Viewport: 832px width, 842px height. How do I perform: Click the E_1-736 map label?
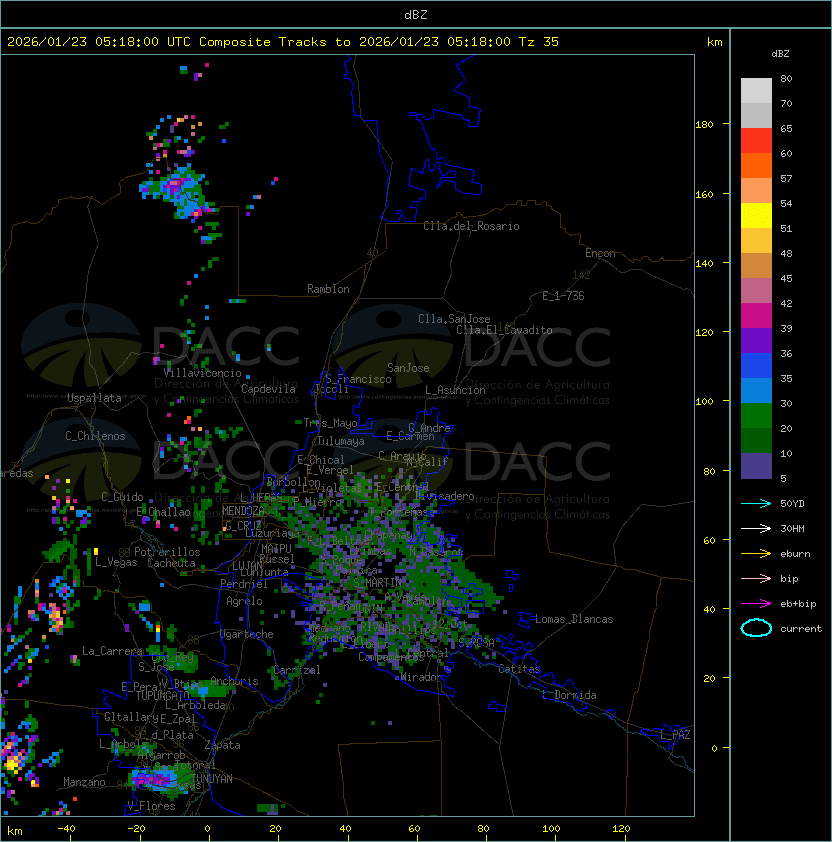tap(563, 296)
